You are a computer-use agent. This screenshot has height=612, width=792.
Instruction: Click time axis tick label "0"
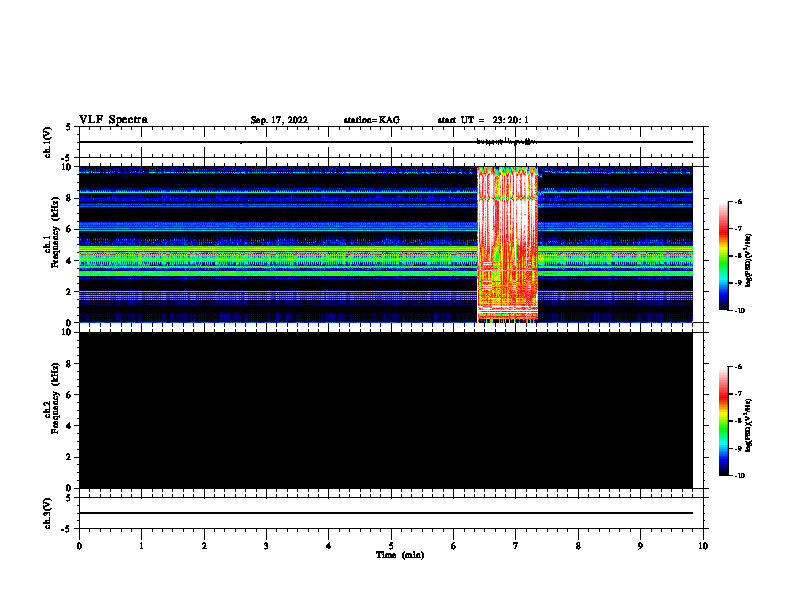coord(79,546)
